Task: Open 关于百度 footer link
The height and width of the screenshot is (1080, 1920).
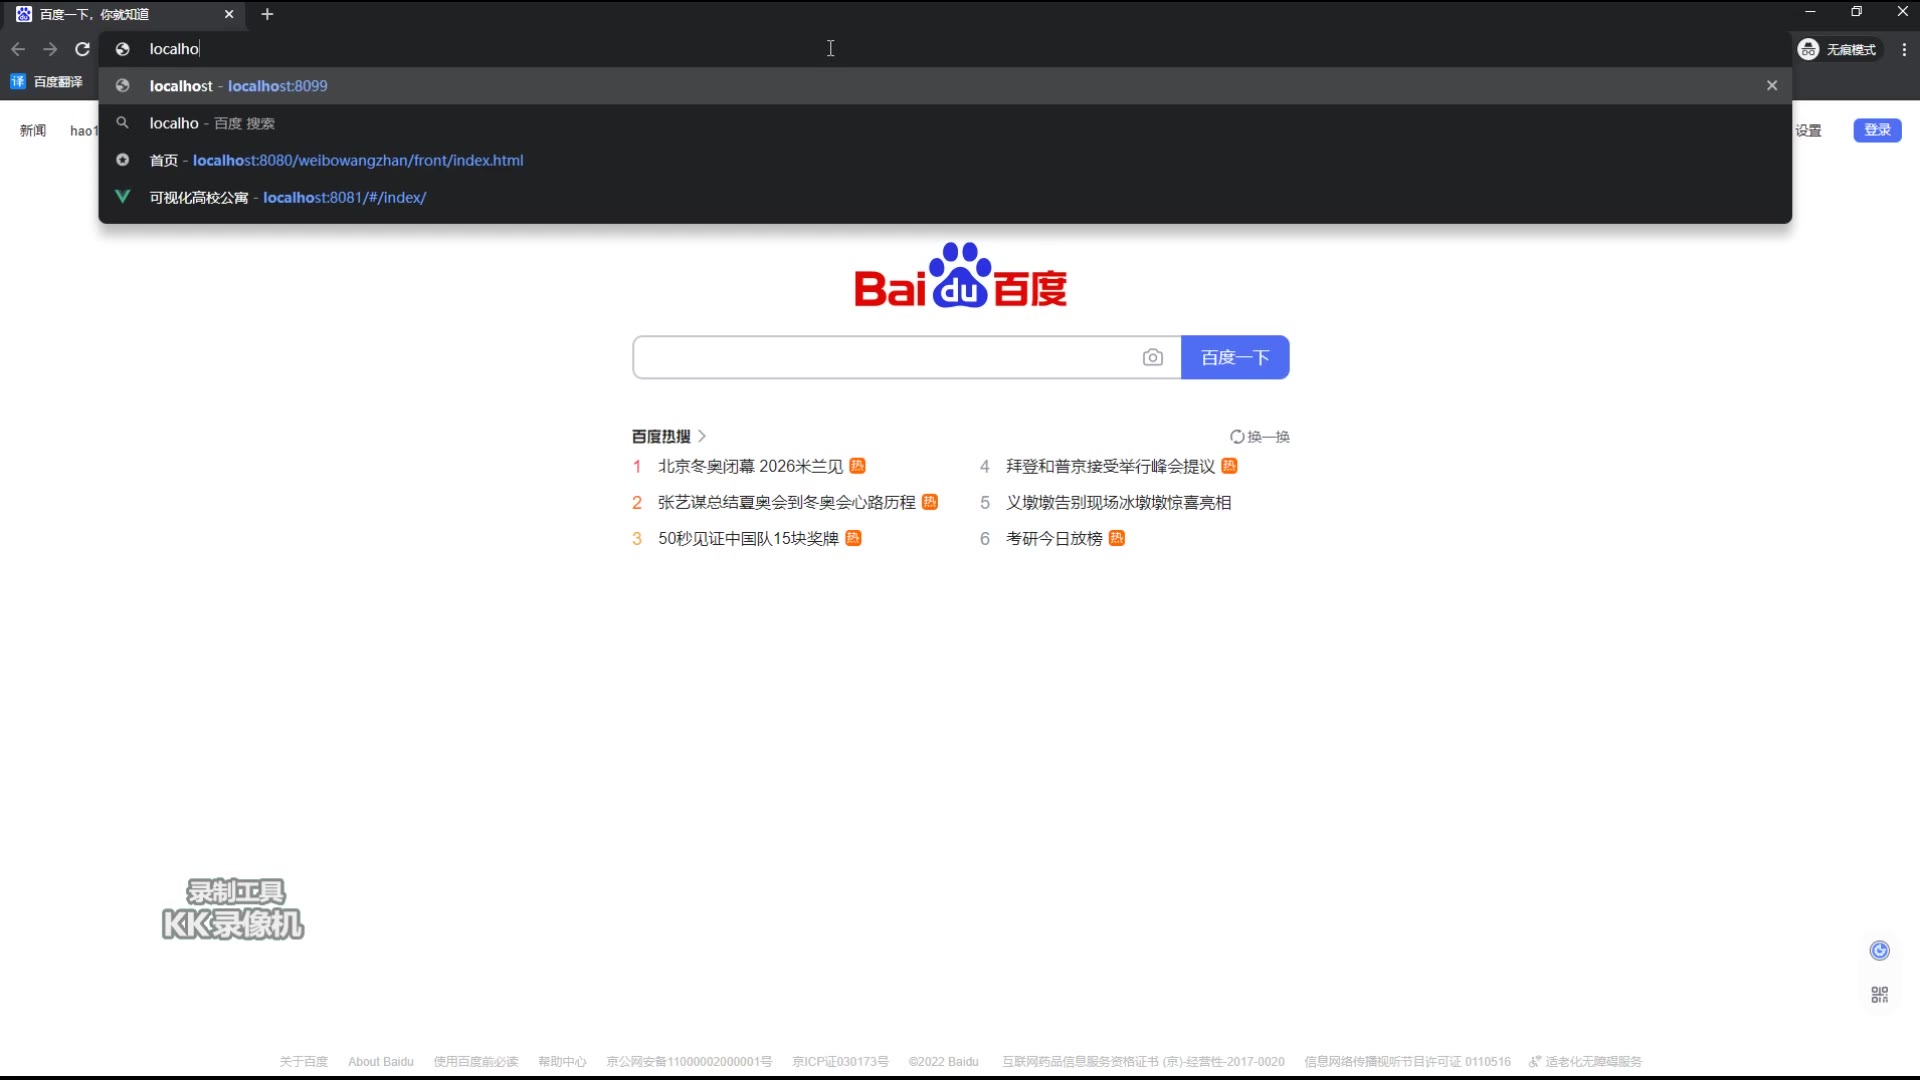Action: click(x=303, y=1062)
